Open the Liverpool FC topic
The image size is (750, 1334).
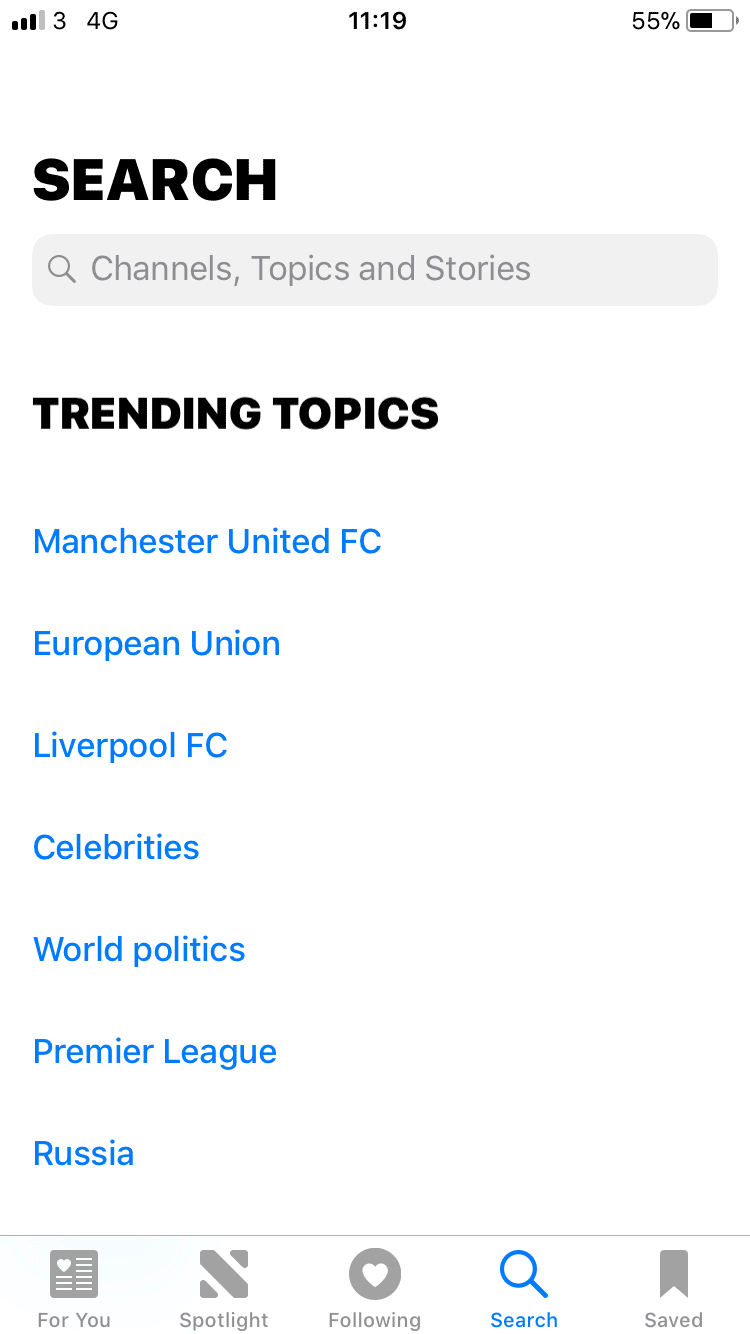coord(130,746)
